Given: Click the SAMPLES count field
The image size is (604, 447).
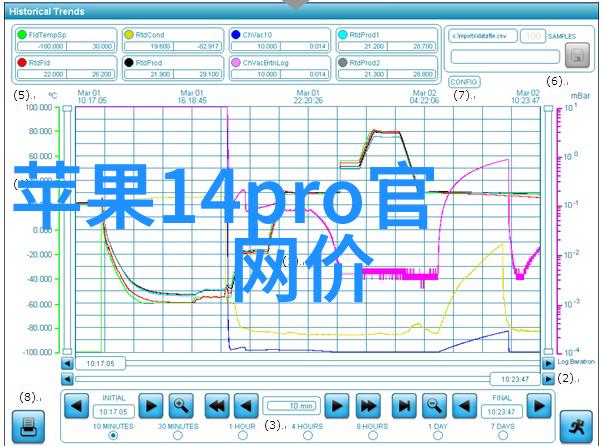Looking at the screenshot, I should click(533, 36).
